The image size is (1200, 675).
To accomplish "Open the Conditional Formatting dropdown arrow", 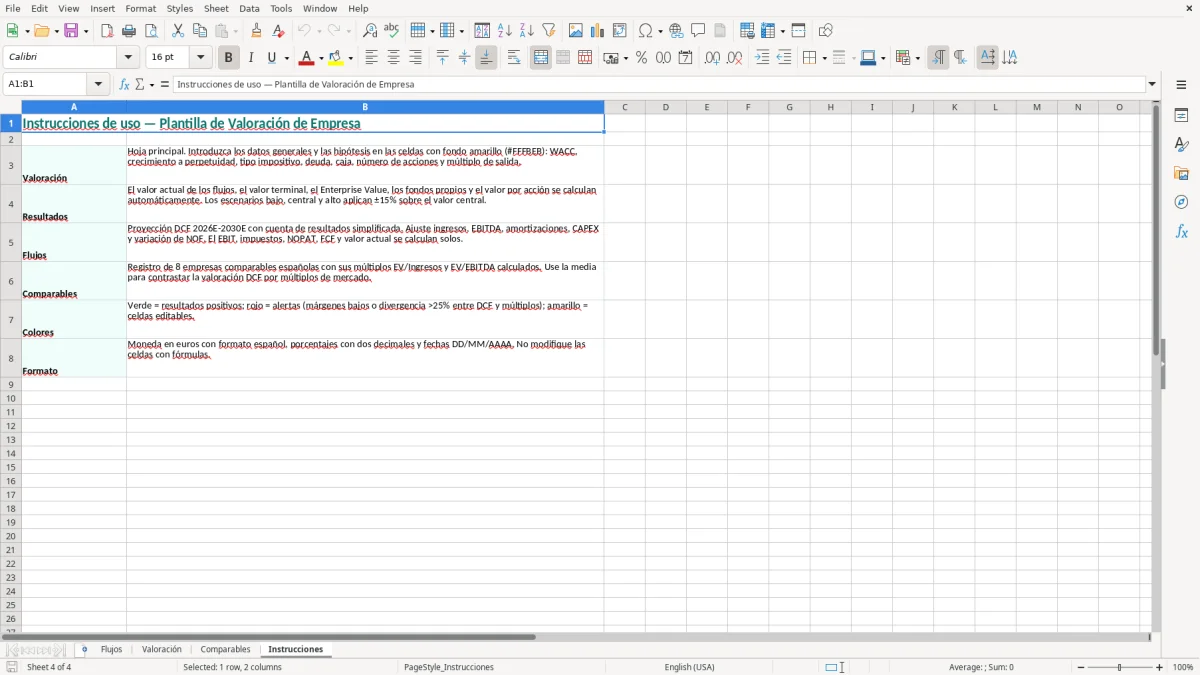I will pyautogui.click(x=917, y=58).
